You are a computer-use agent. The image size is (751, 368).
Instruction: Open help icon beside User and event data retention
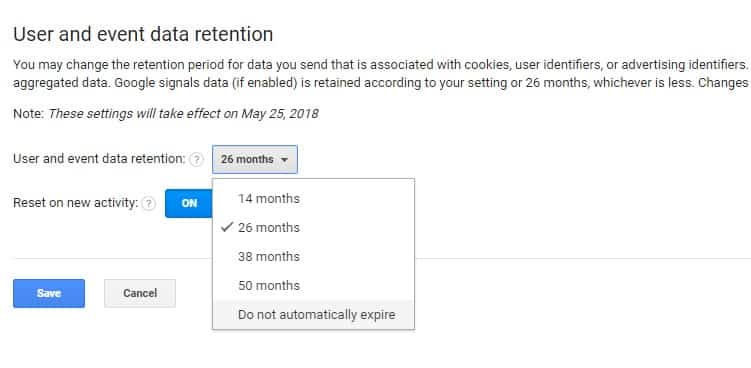pyautogui.click(x=196, y=160)
